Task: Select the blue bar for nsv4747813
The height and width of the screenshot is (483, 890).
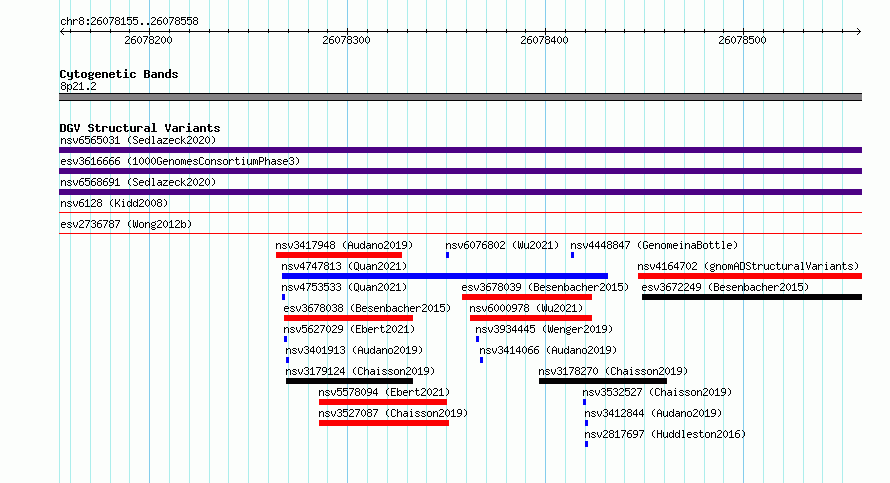Action: (444, 276)
